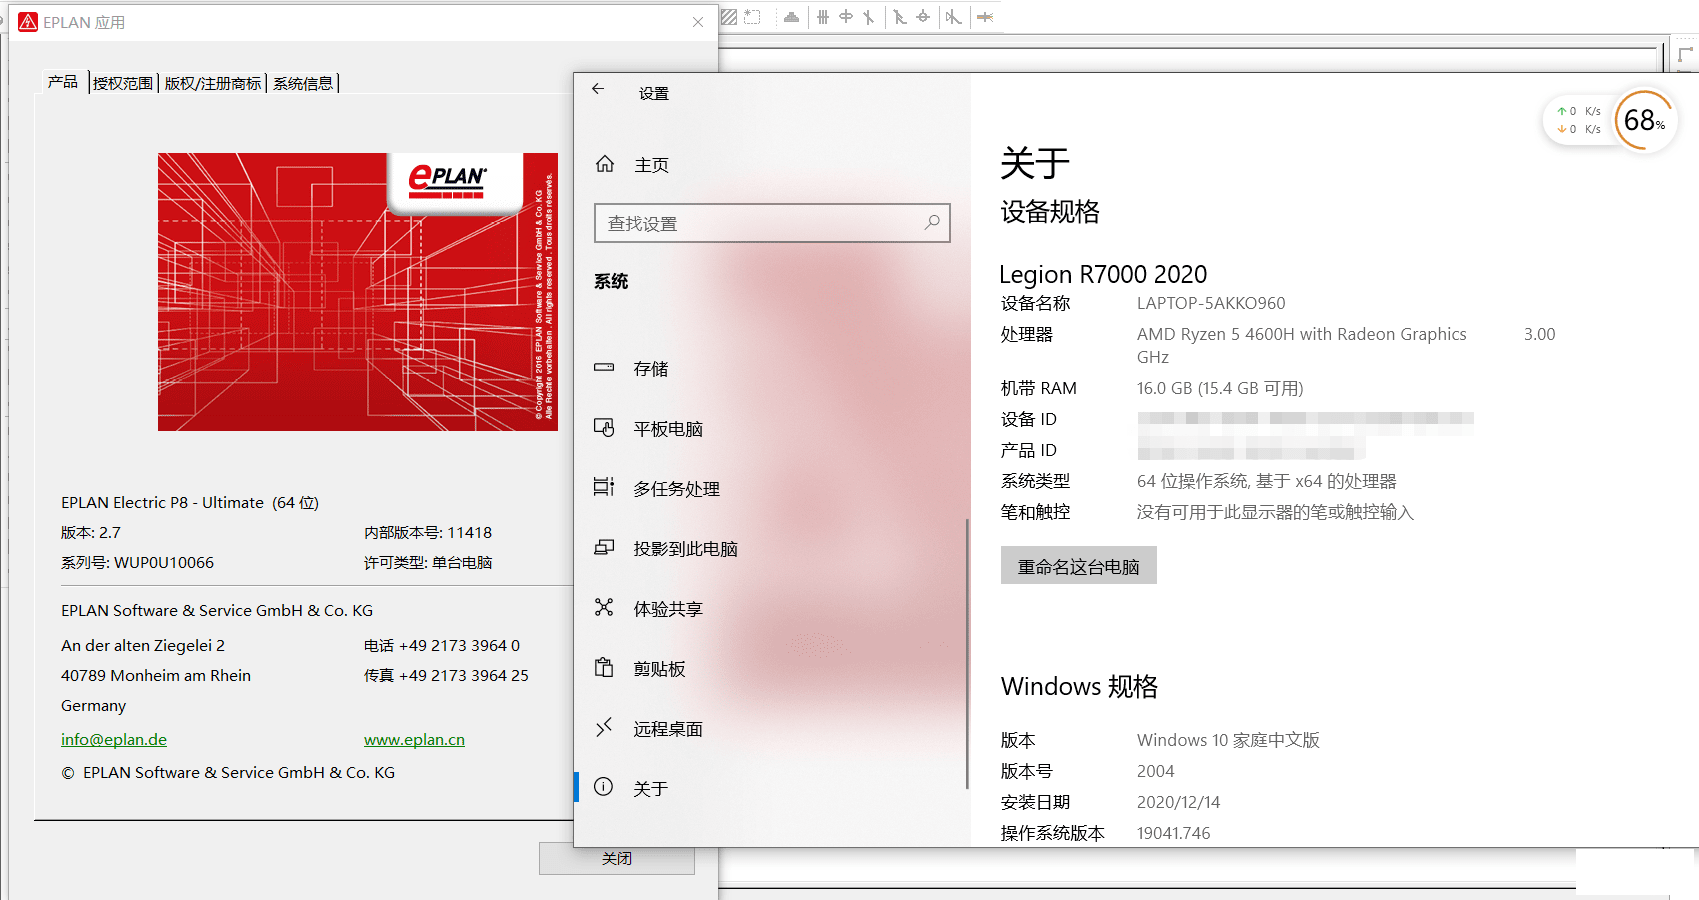This screenshot has width=1699, height=900.
Task: Select the OS build 19041.746
Action: pos(1174,833)
